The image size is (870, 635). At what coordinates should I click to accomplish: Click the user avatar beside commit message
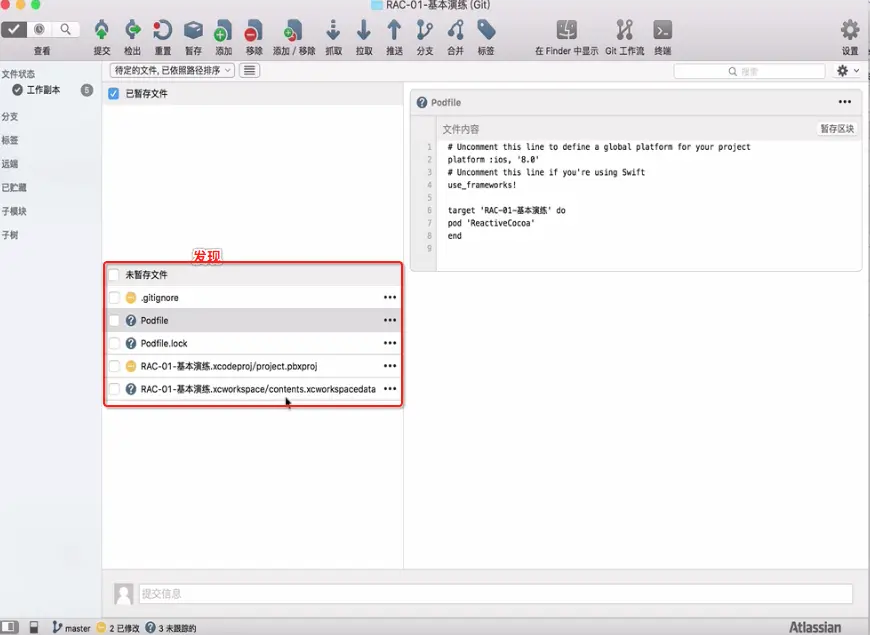tap(124, 593)
